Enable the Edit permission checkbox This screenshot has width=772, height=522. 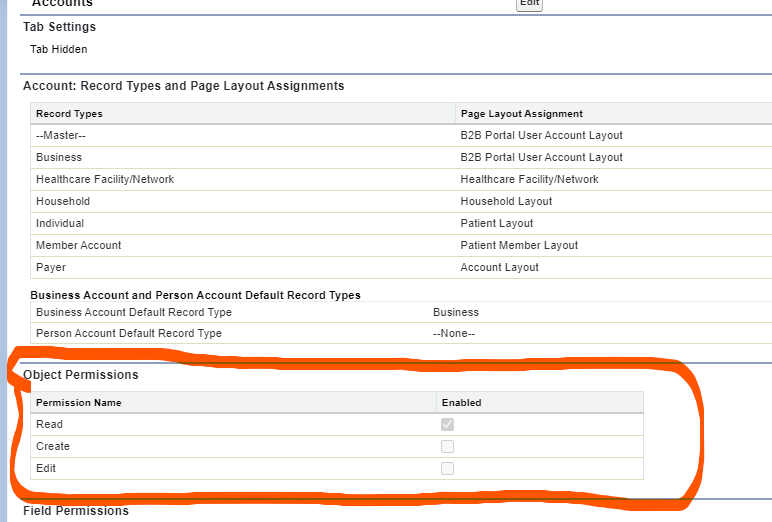(448, 468)
